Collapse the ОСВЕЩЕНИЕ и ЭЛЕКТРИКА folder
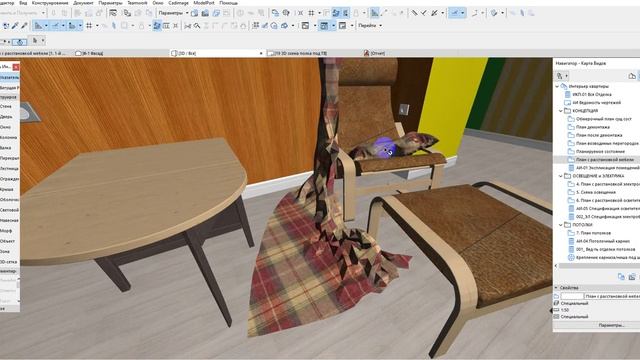The height and width of the screenshot is (360, 640). click(561, 176)
